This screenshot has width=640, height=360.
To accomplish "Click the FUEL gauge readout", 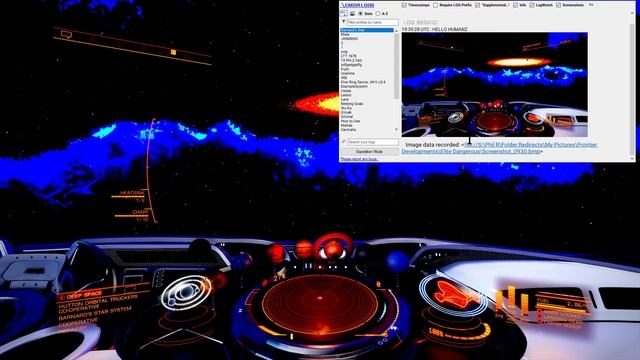I will pos(563,303).
